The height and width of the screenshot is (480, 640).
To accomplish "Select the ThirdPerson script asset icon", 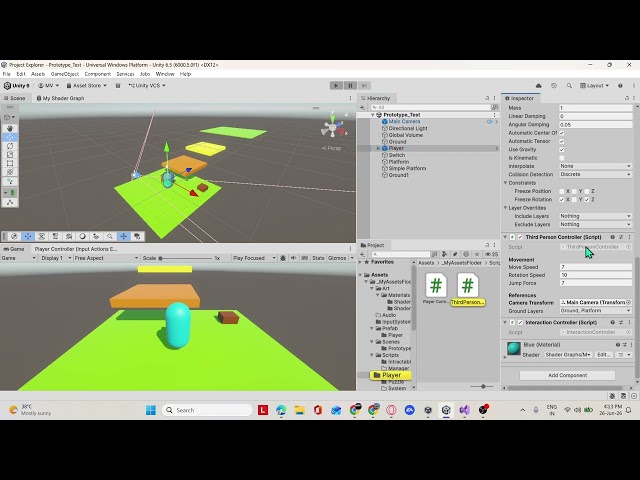I will tap(468, 284).
